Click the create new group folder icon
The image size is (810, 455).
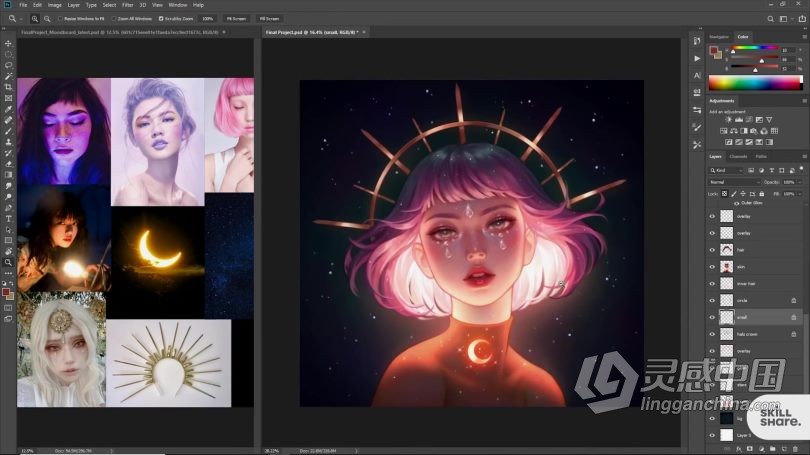[x=772, y=449]
